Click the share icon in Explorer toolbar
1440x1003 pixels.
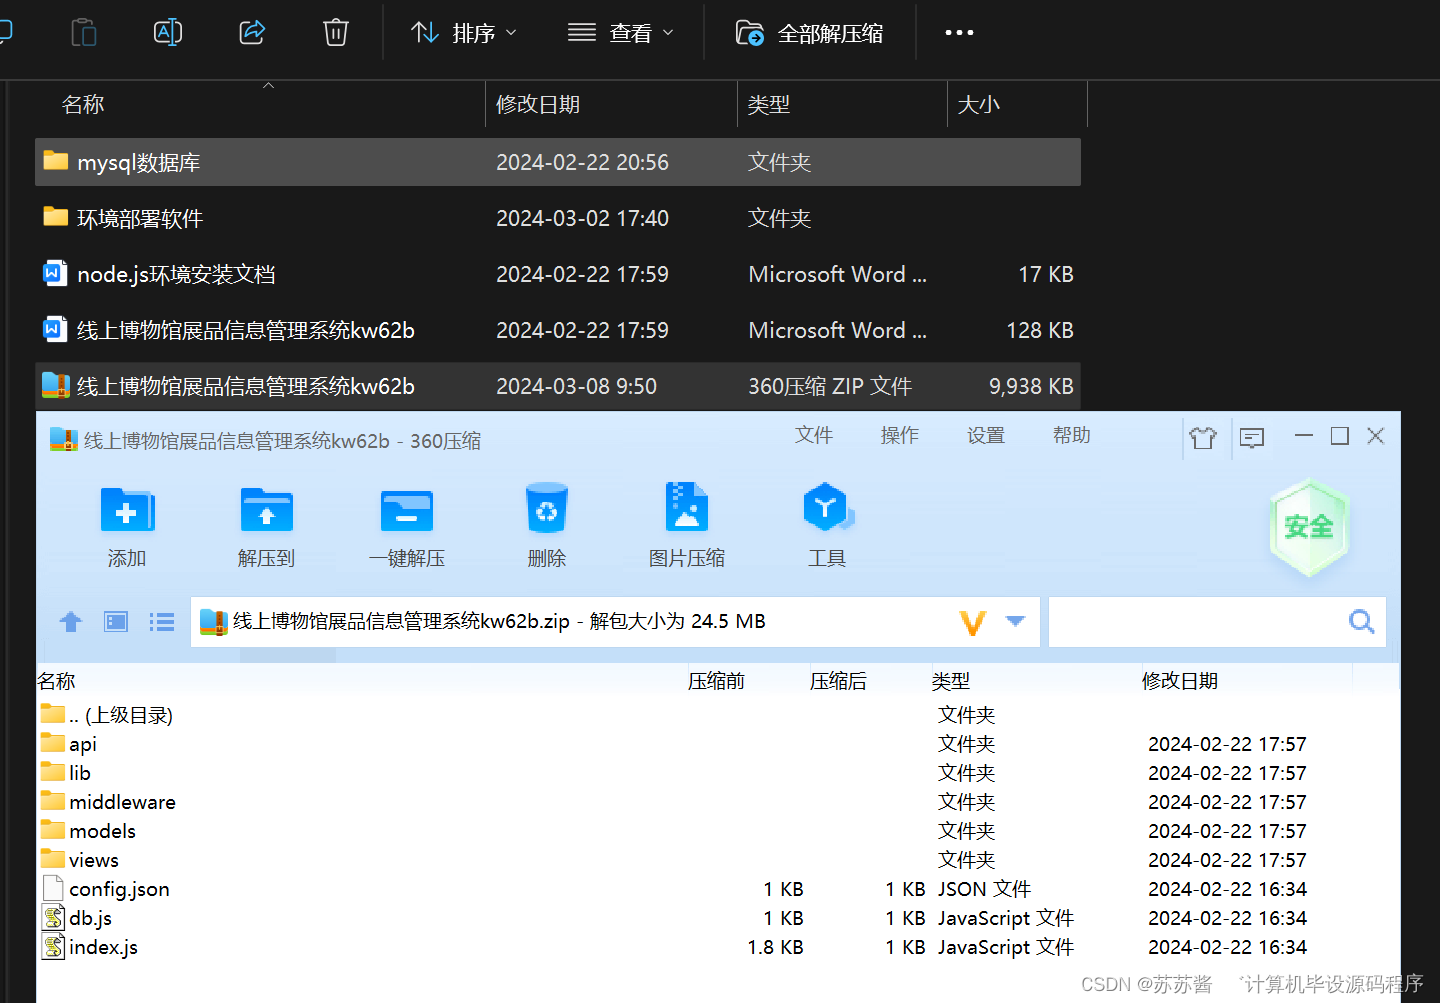point(251,32)
